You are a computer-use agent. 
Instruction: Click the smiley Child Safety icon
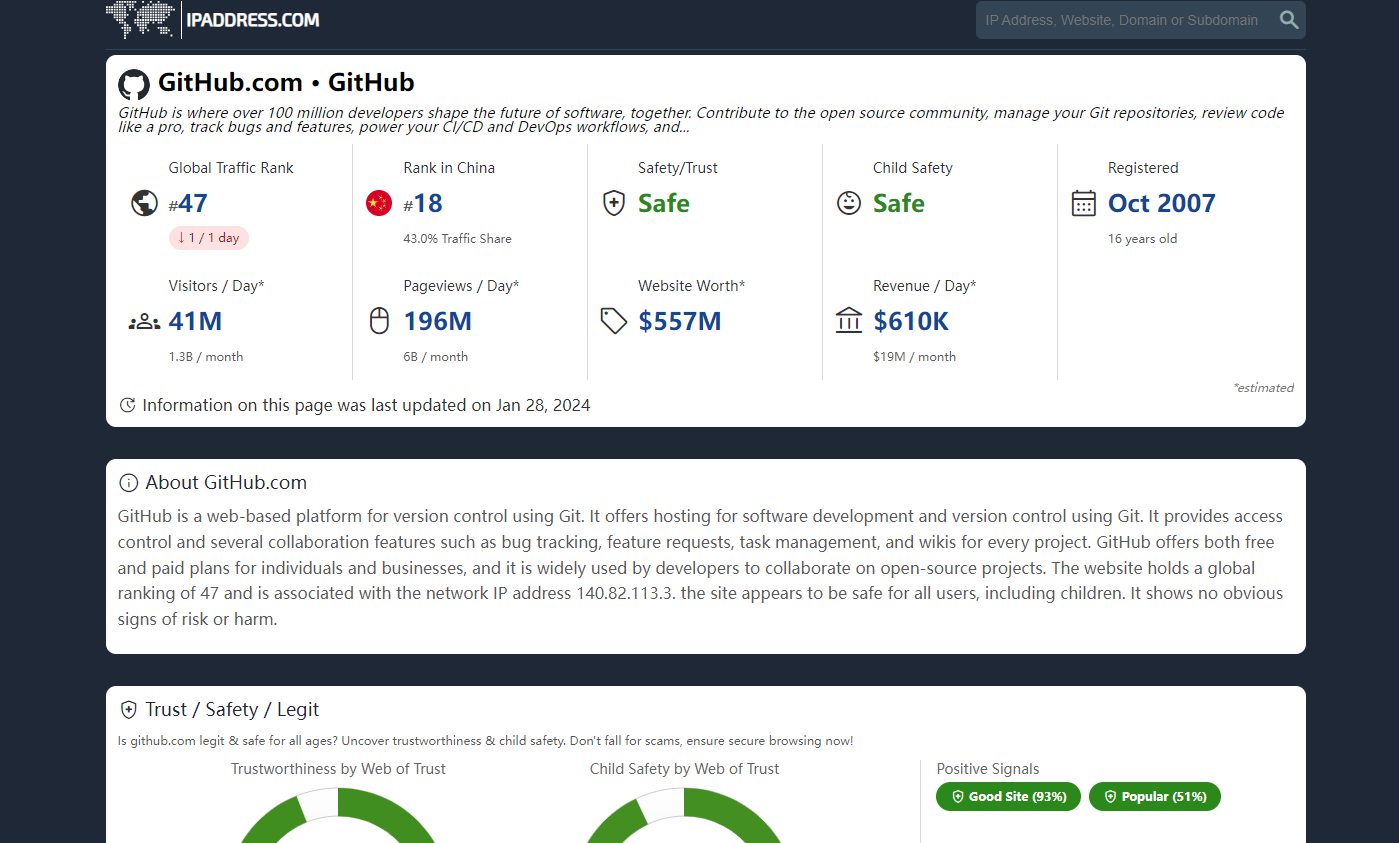[849, 203]
